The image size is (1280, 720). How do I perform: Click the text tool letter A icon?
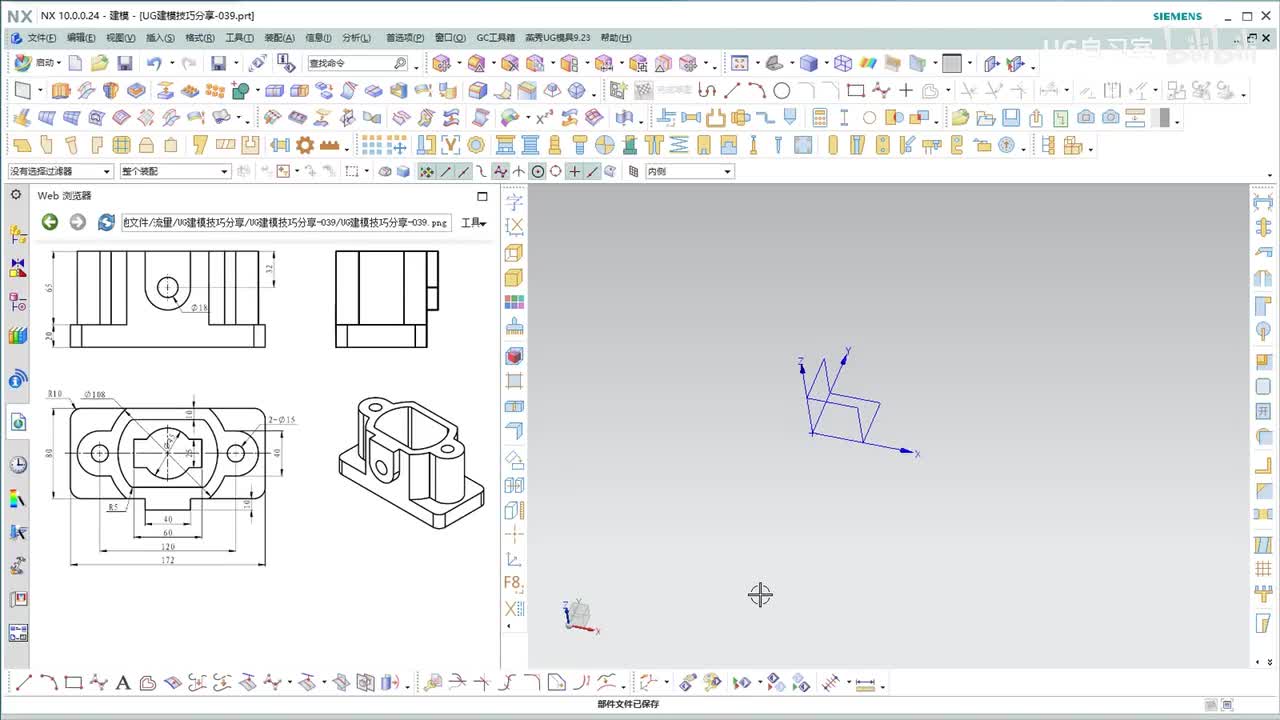[123, 684]
